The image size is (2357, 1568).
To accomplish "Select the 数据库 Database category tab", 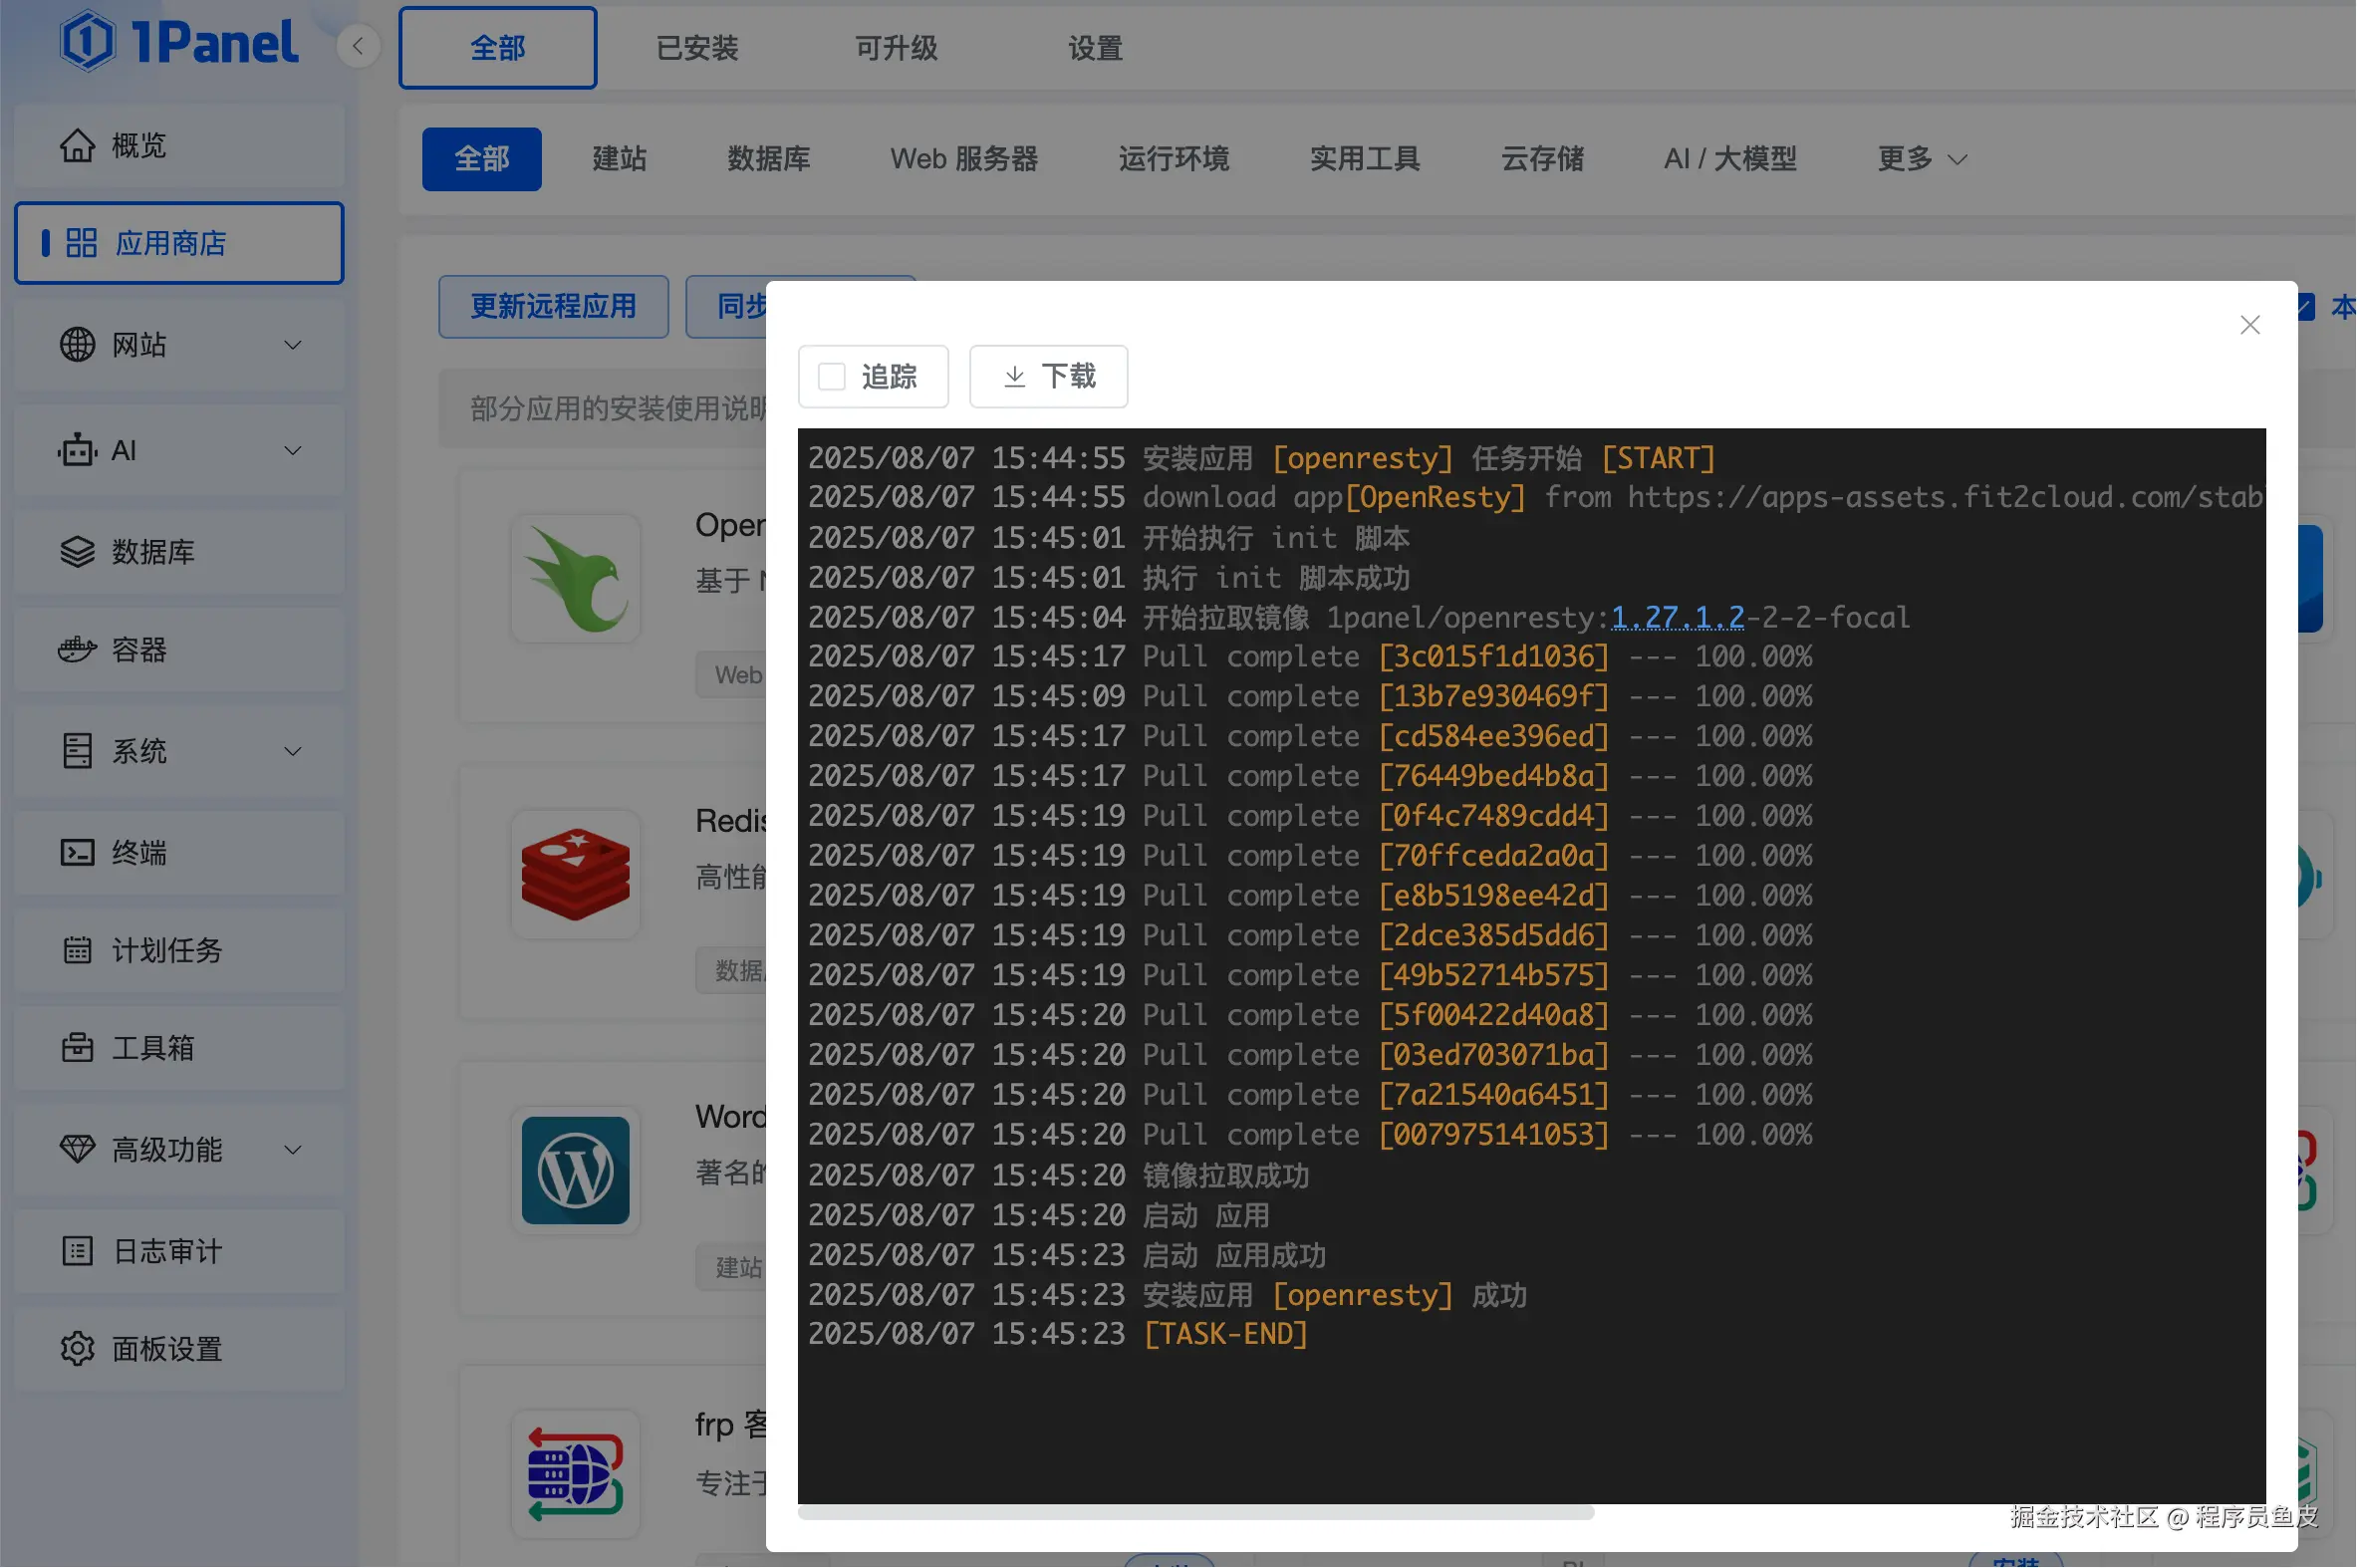I will [x=768, y=159].
